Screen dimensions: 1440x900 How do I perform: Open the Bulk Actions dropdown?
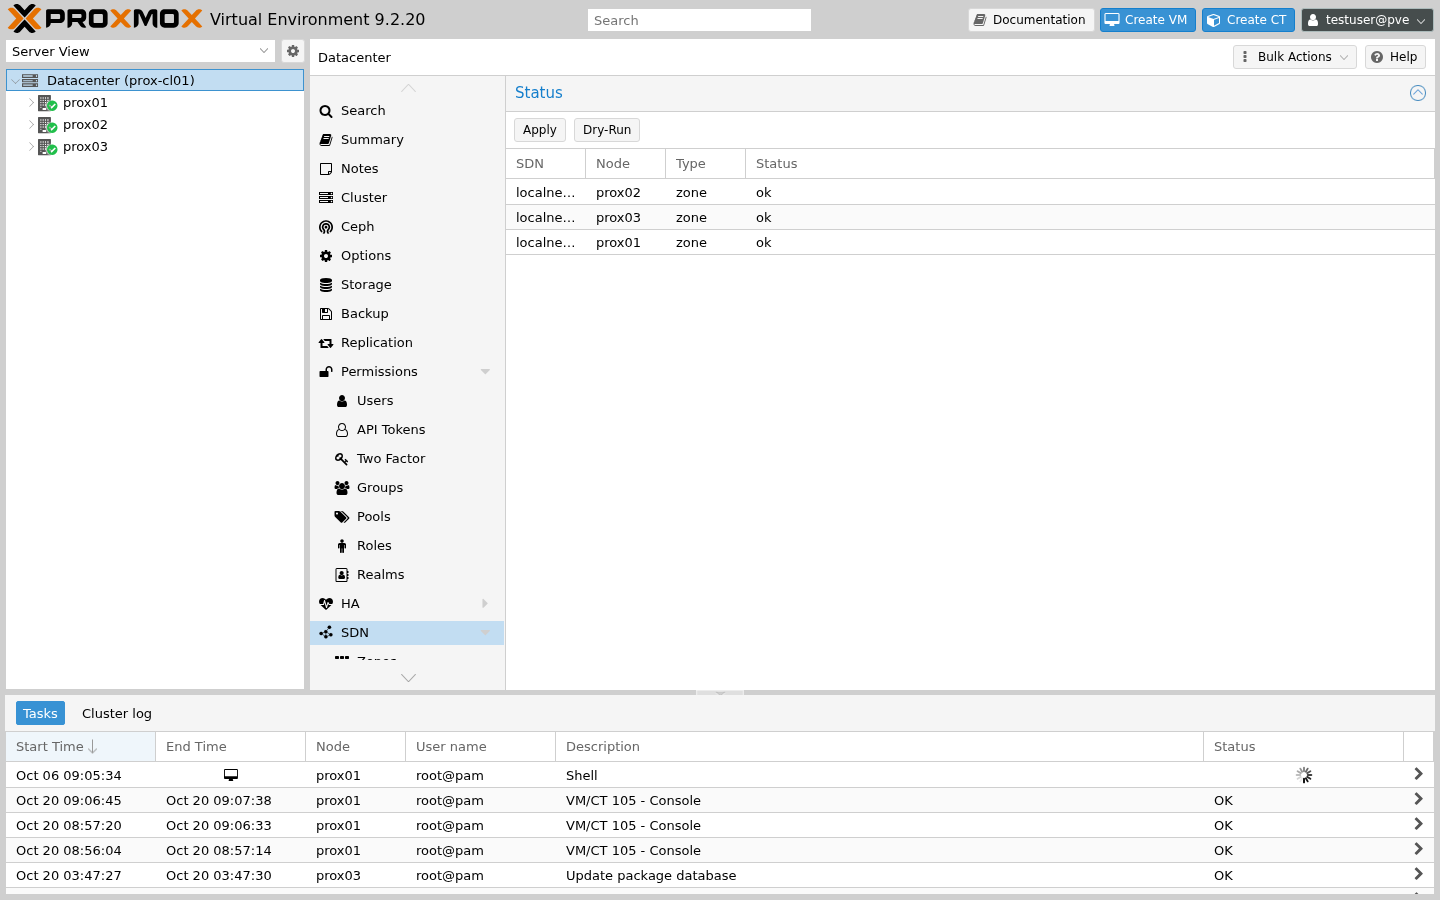tap(1295, 57)
